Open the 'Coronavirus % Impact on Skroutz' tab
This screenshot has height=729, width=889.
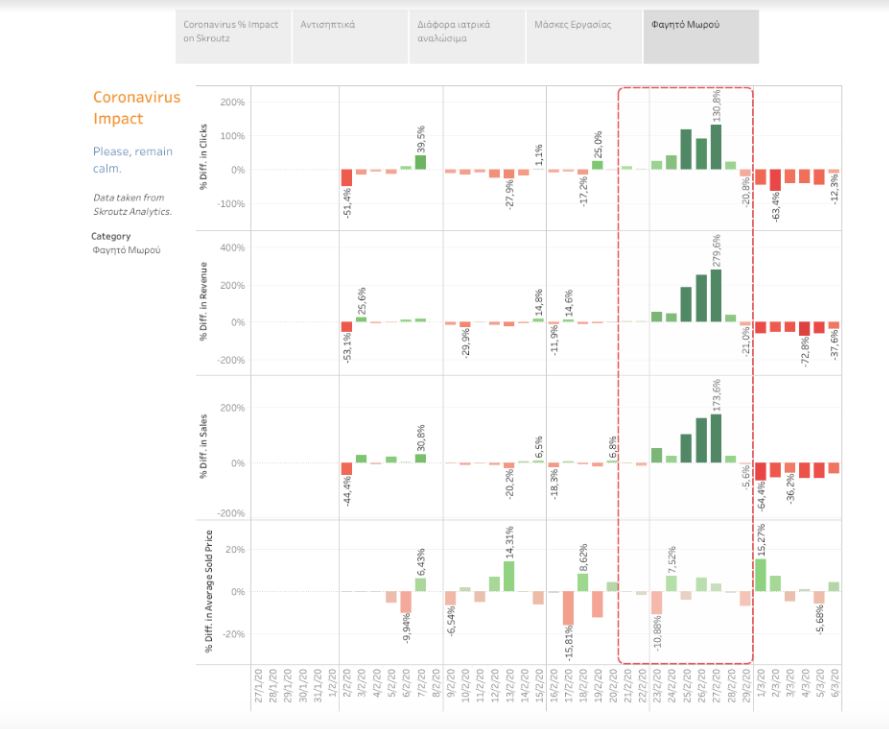coord(232,38)
